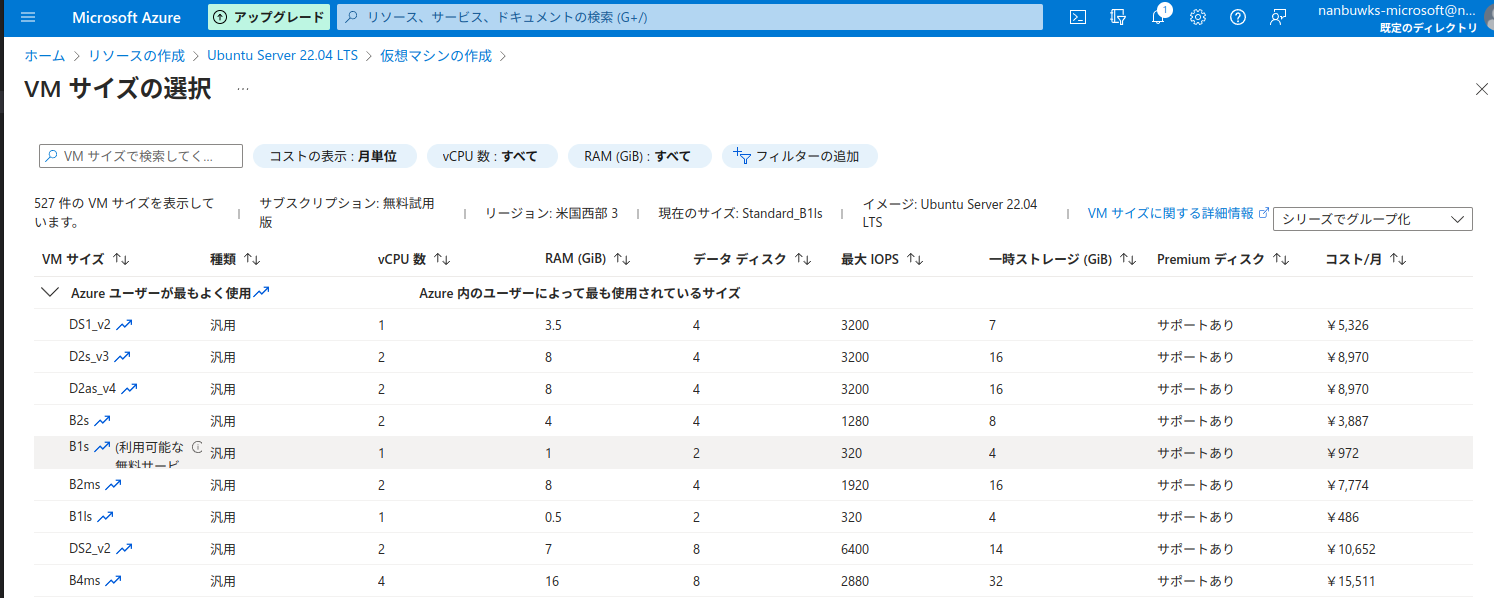Open the vCPU 数 : すべて filter
Screen dimensions: 1494x598
490,156
